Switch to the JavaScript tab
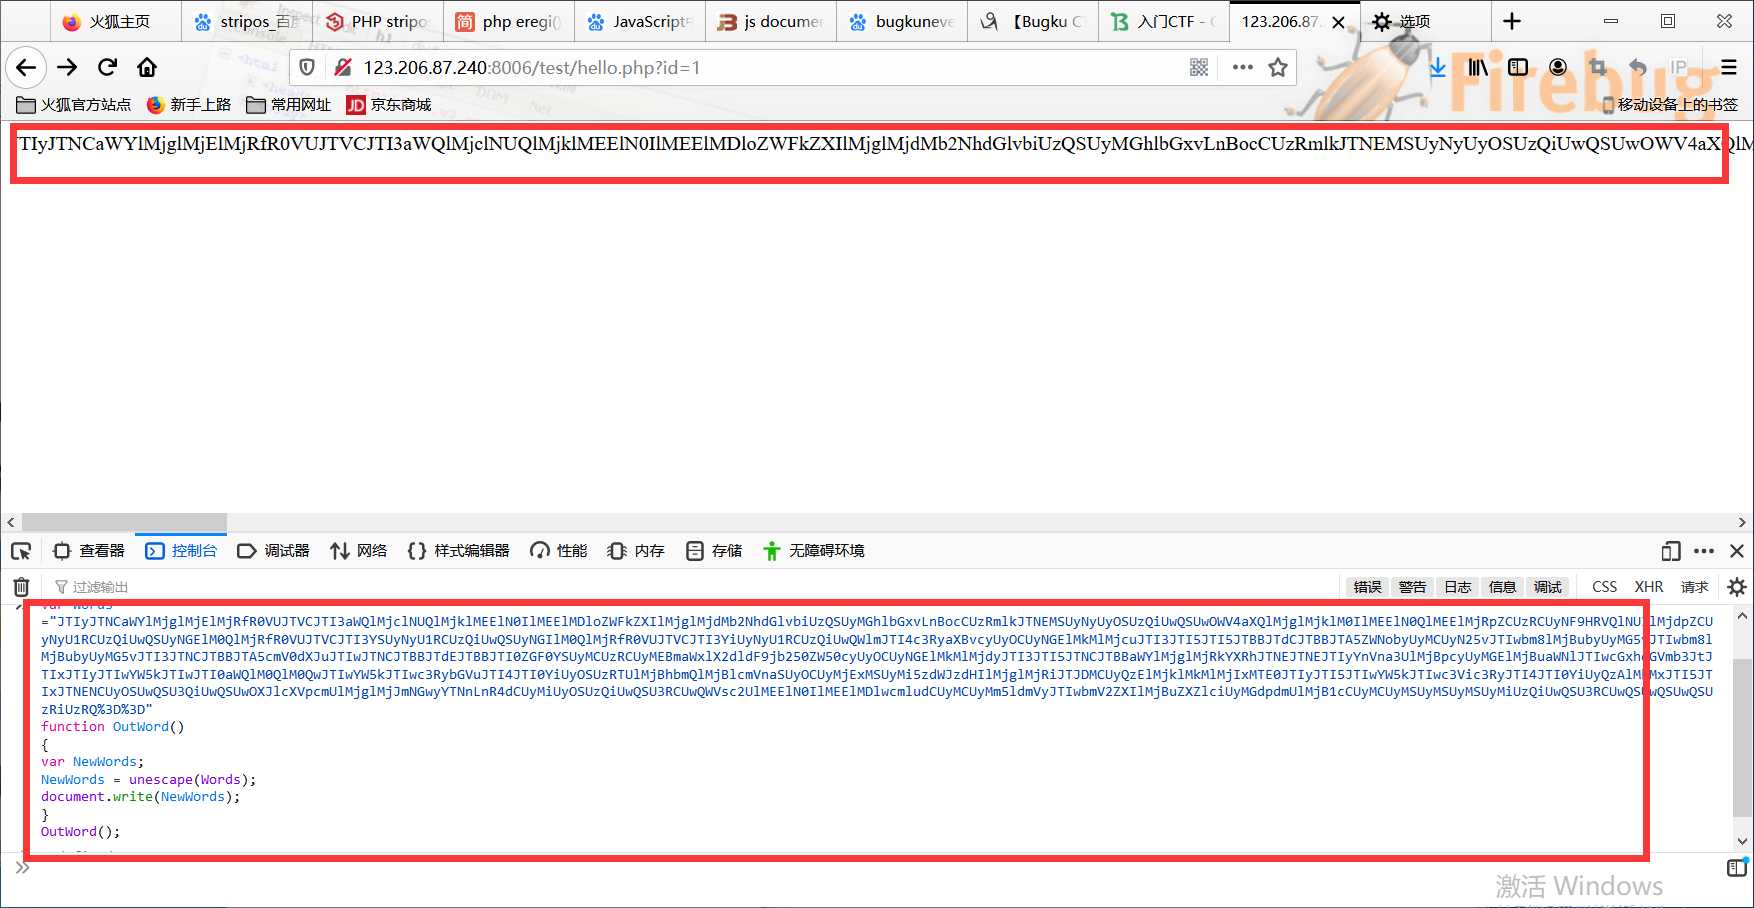Image resolution: width=1754 pixels, height=908 pixels. (640, 21)
